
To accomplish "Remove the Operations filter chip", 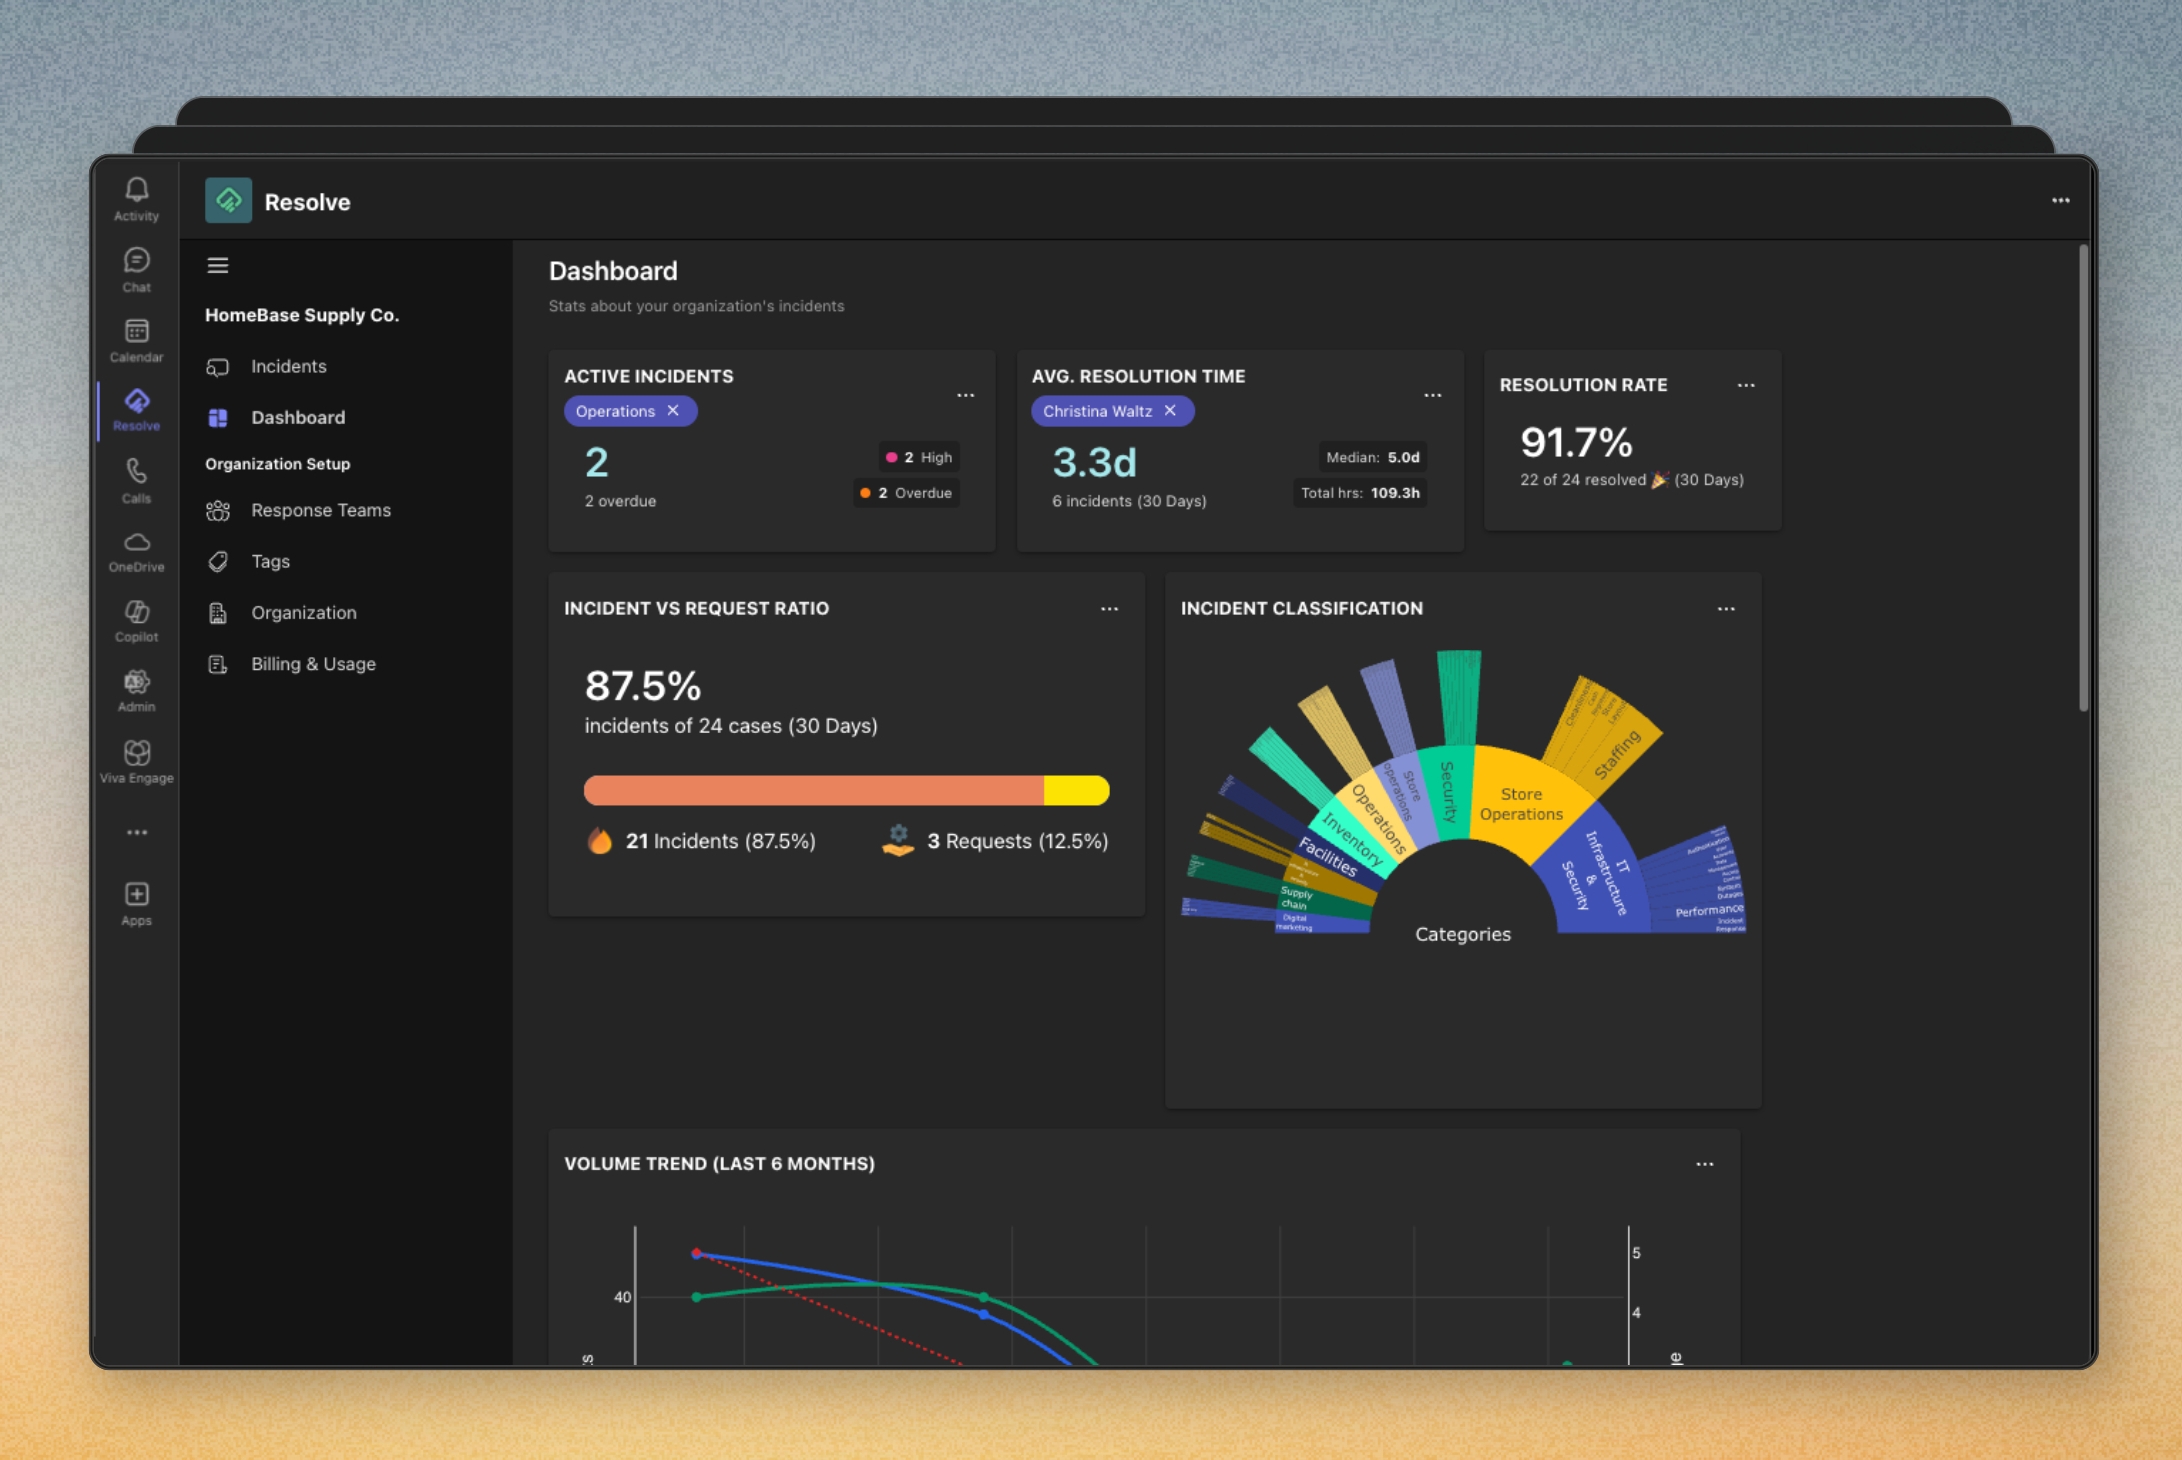I will [673, 411].
